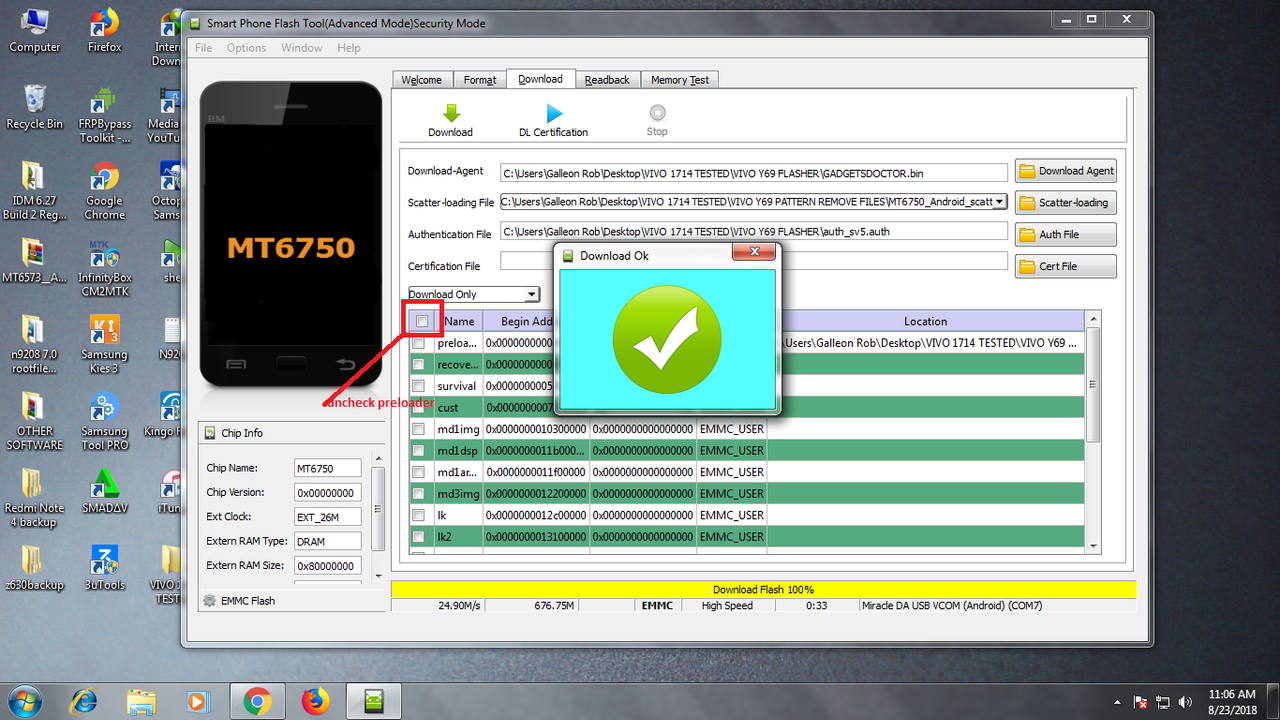Toggle the md1dsp row checkbox
Screen dimensions: 1280x720
click(x=418, y=451)
